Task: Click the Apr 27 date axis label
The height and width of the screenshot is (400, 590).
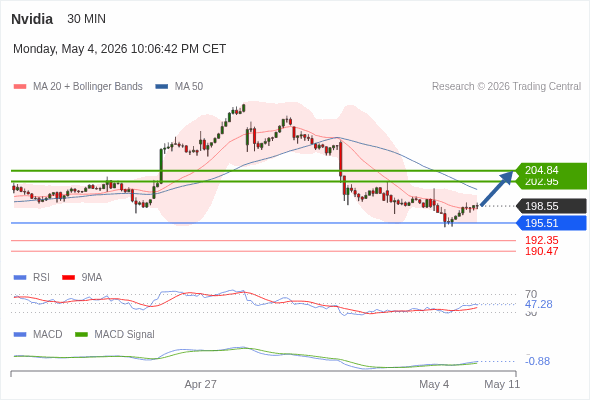Action: (x=201, y=384)
